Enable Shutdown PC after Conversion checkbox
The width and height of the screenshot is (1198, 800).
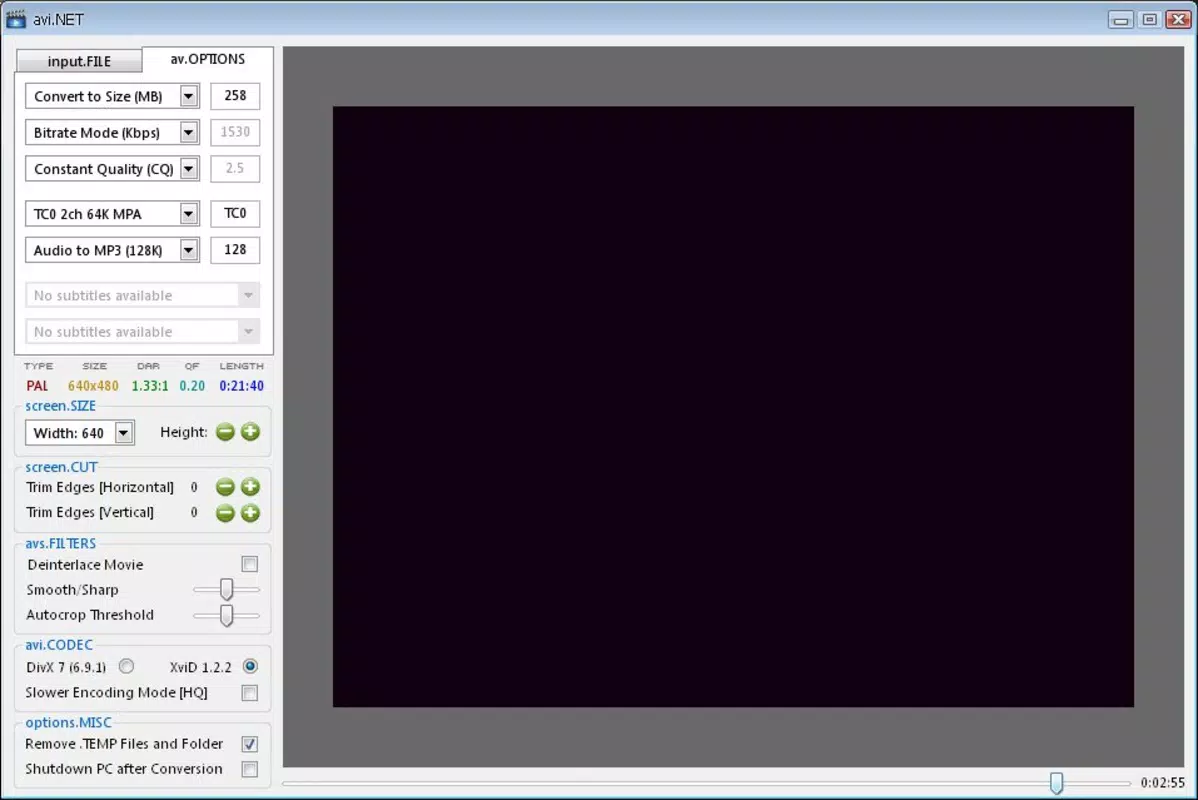point(250,769)
